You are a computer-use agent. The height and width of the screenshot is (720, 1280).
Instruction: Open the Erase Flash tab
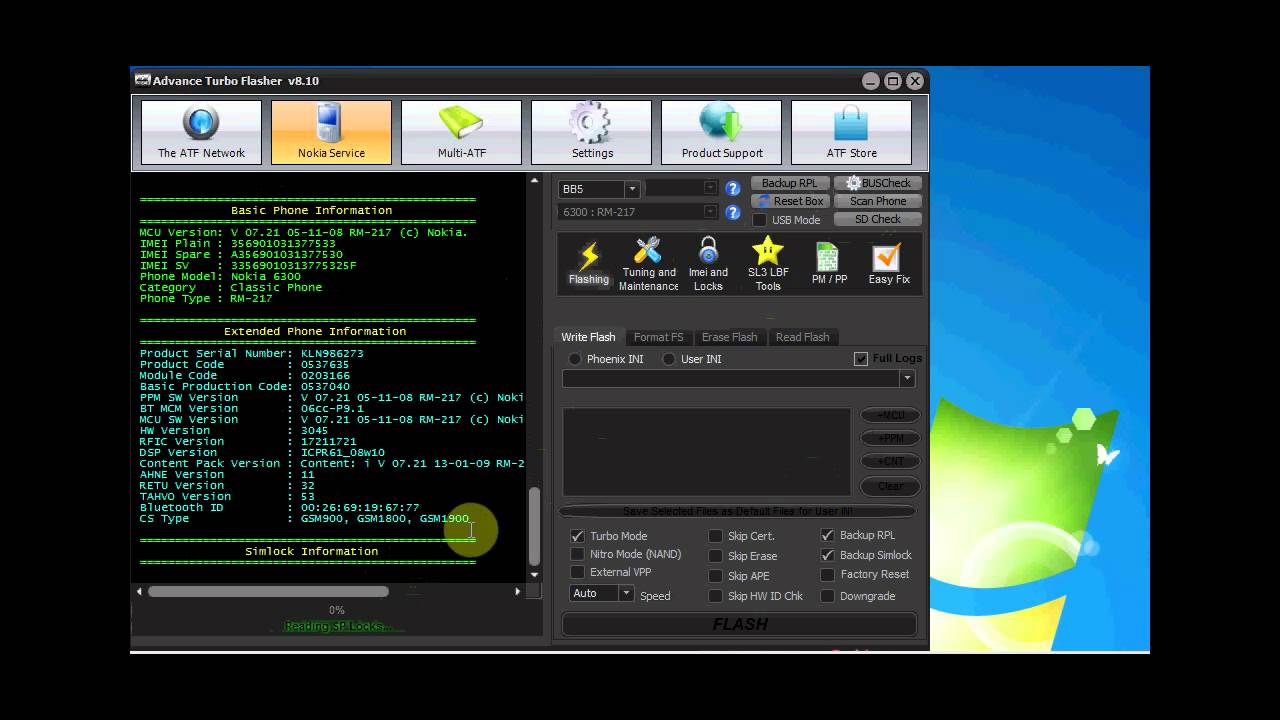tap(729, 337)
